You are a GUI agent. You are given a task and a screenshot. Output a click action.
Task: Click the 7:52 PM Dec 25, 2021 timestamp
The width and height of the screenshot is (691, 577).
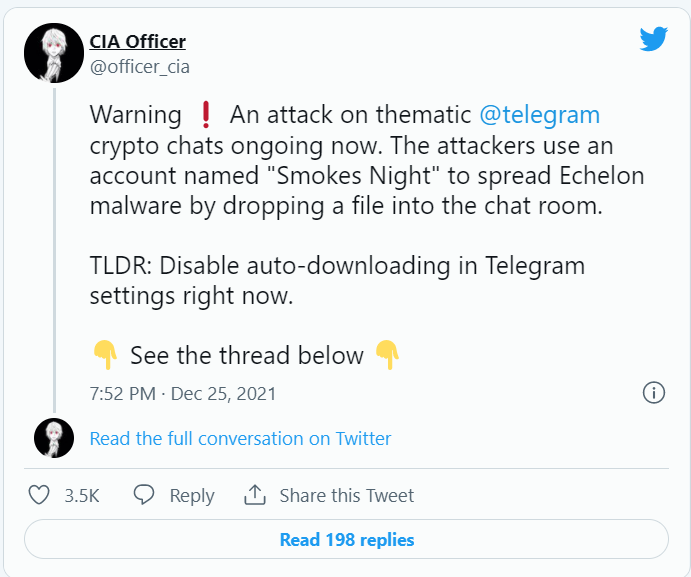click(183, 393)
